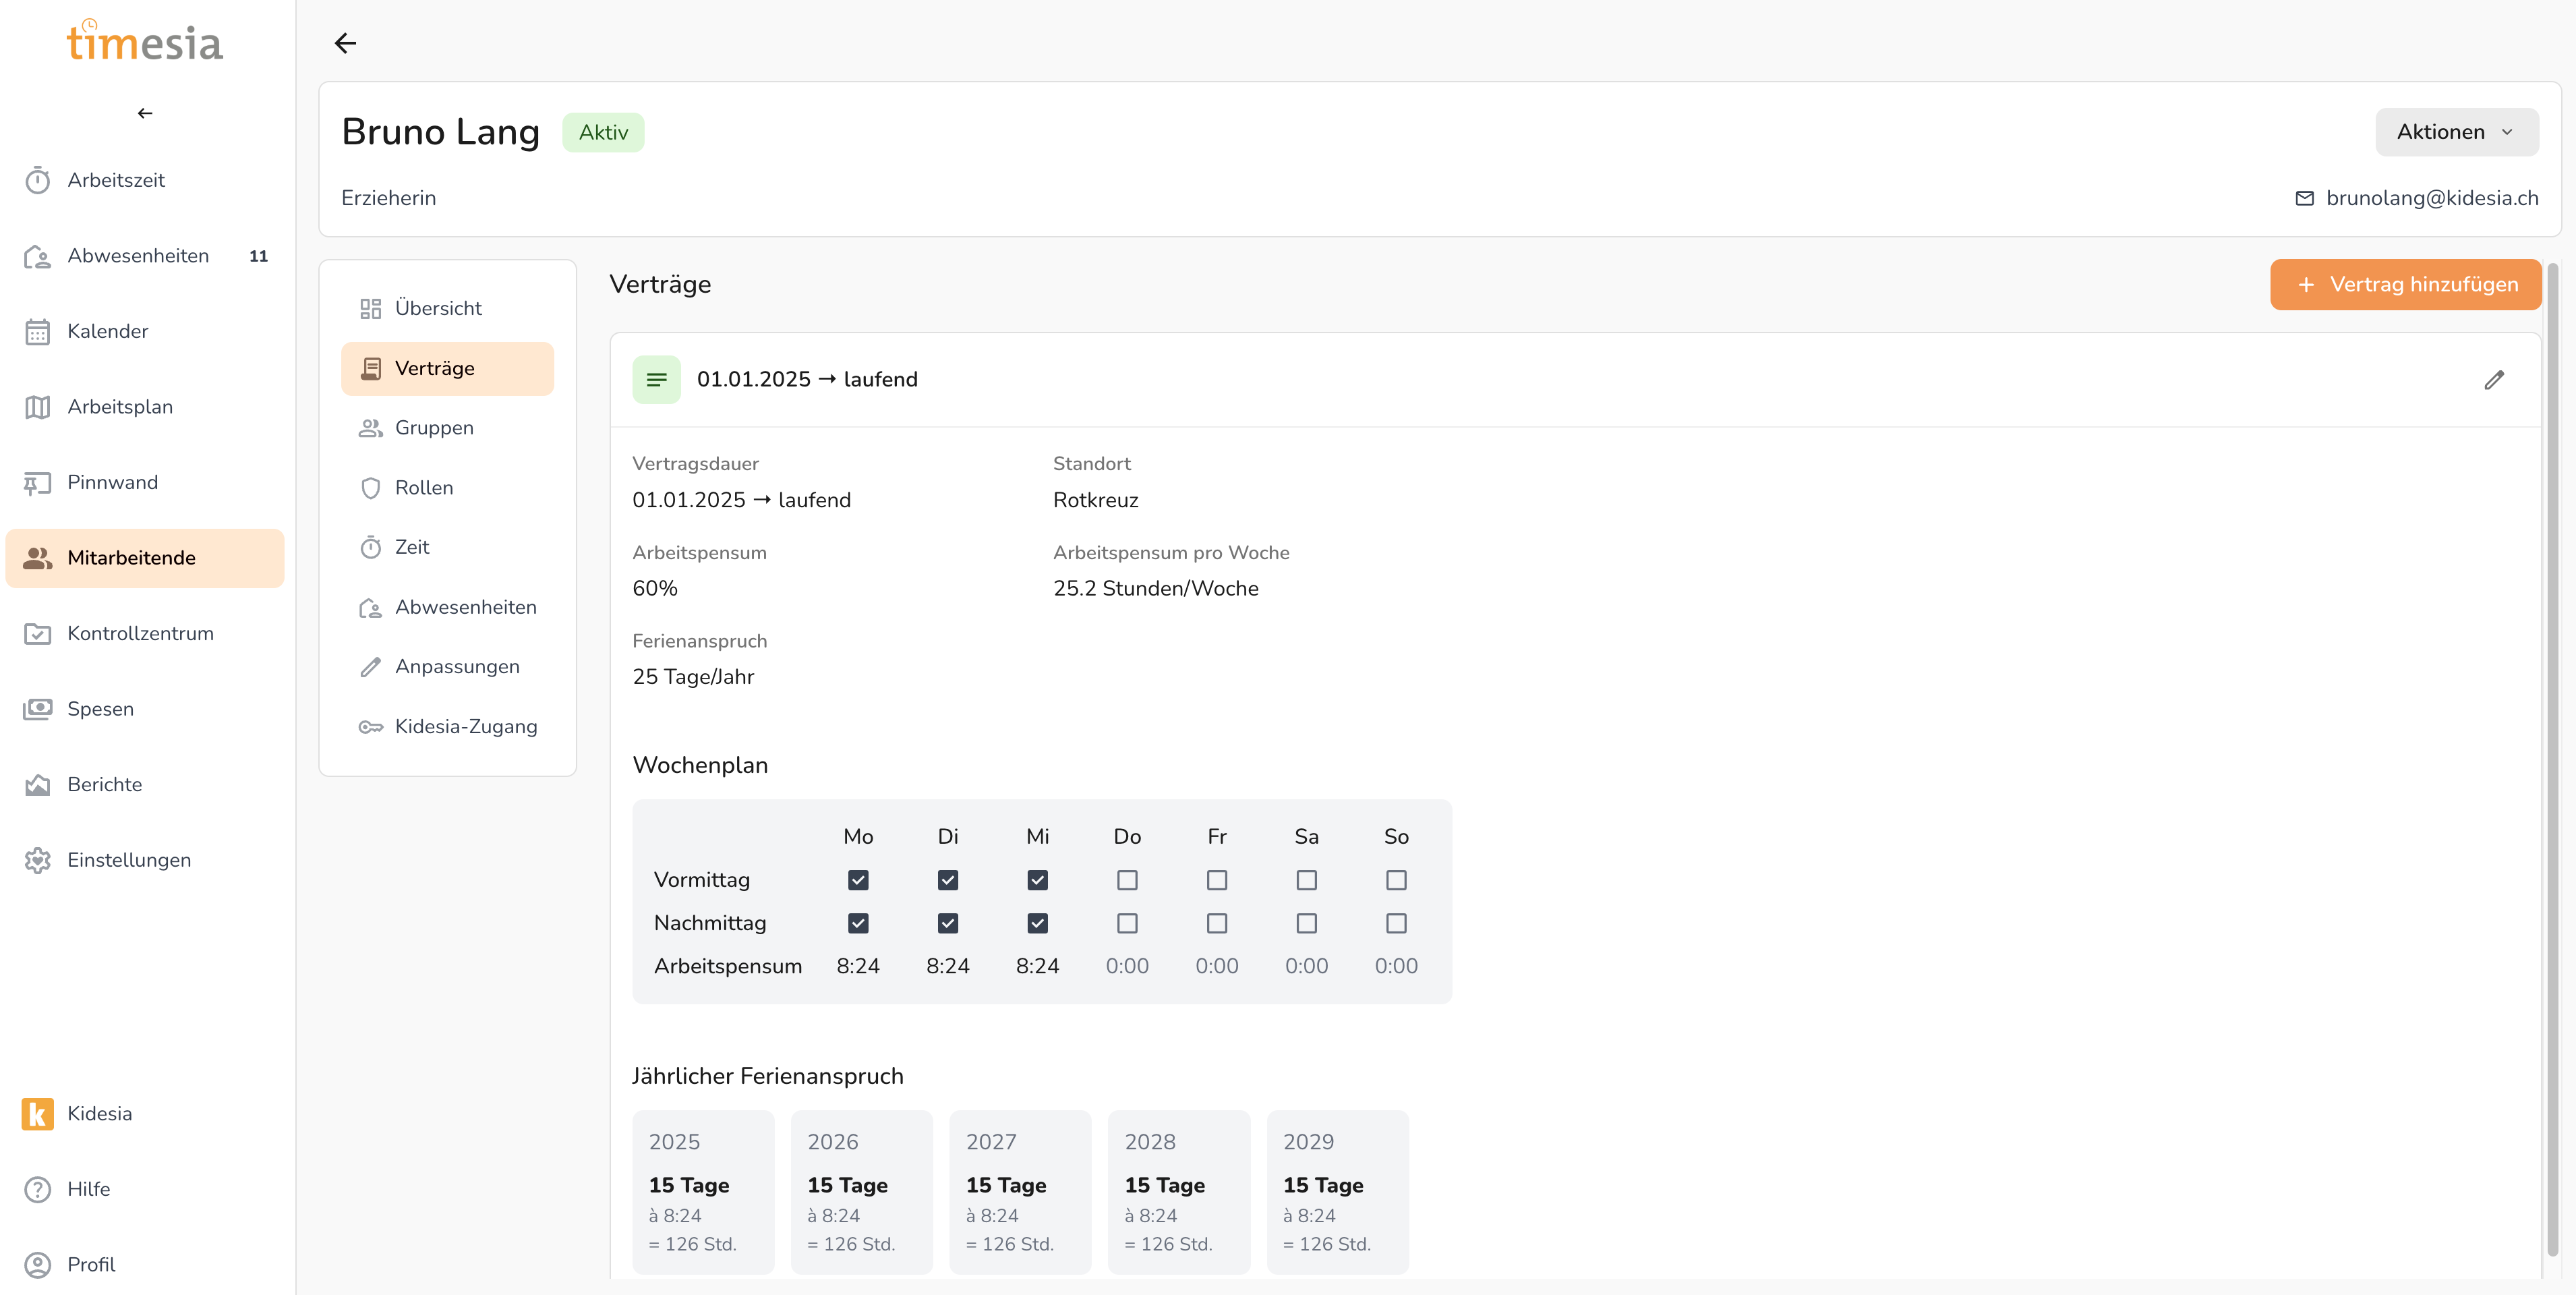Click the back arrow above employee header

click(x=345, y=43)
